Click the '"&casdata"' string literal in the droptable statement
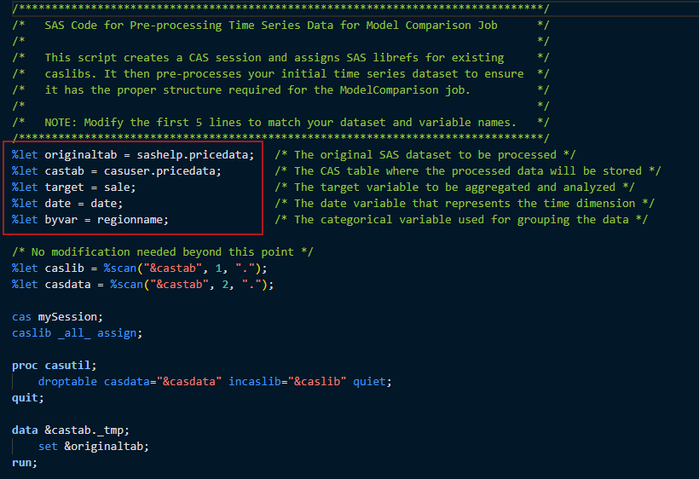The height and width of the screenshot is (479, 699). (189, 381)
